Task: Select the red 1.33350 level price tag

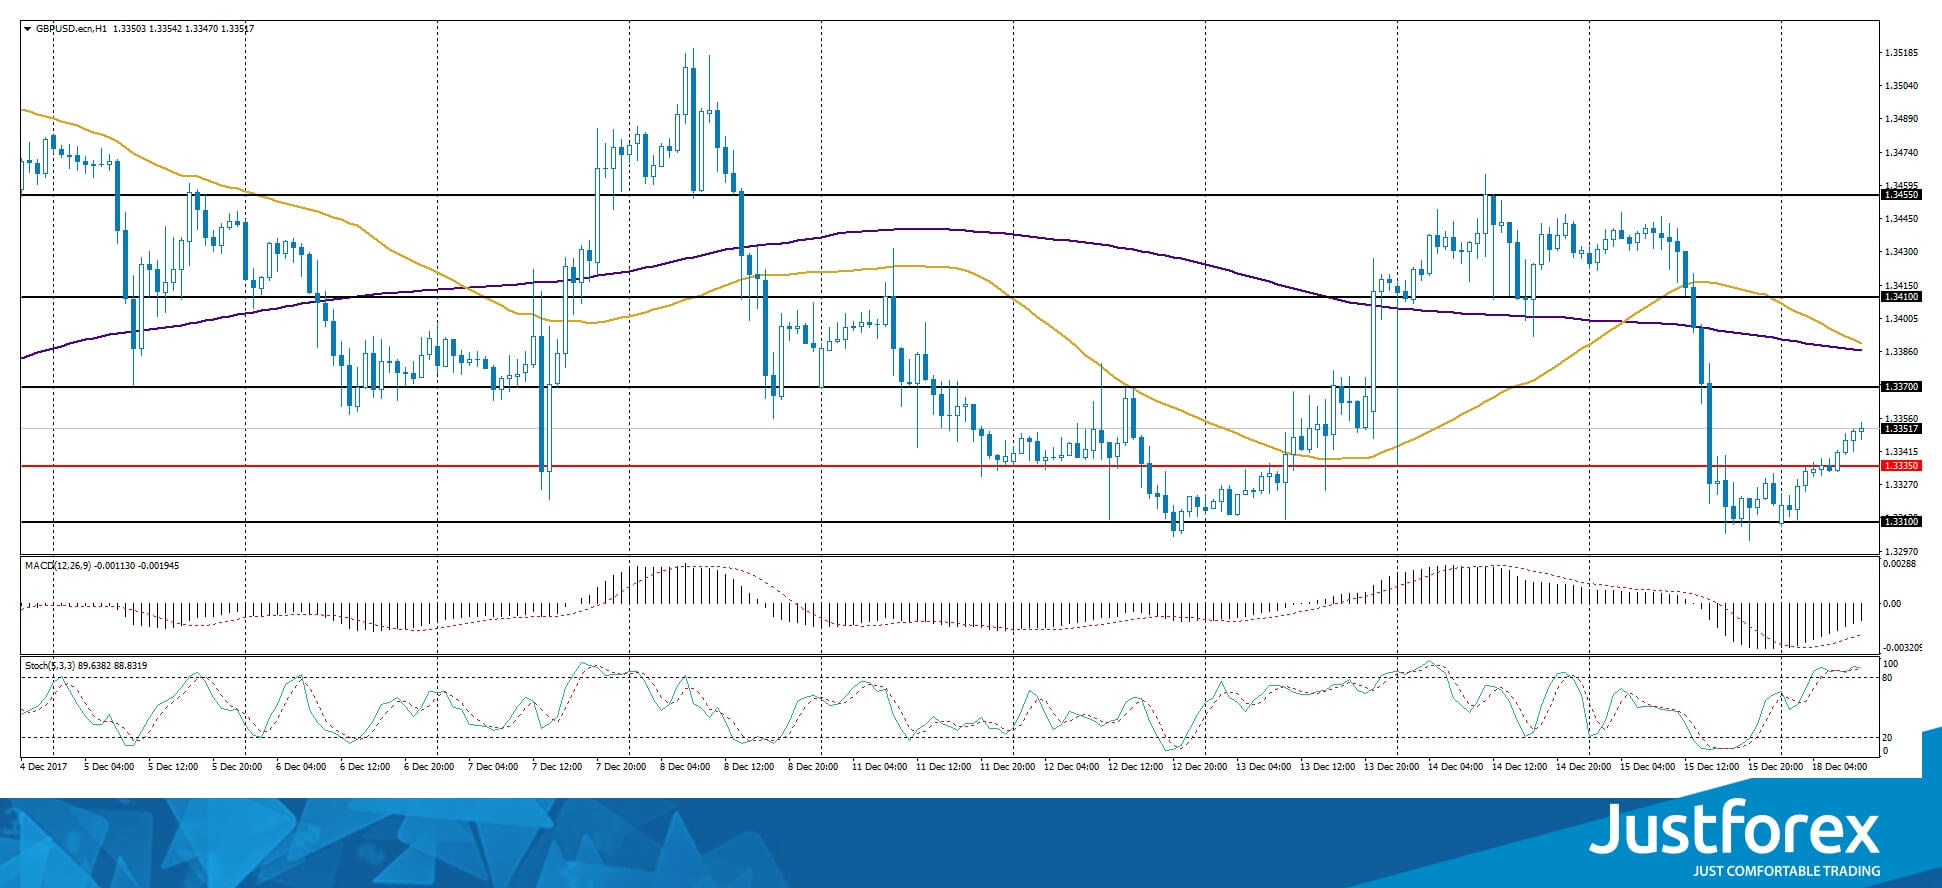Action: coord(1901,466)
